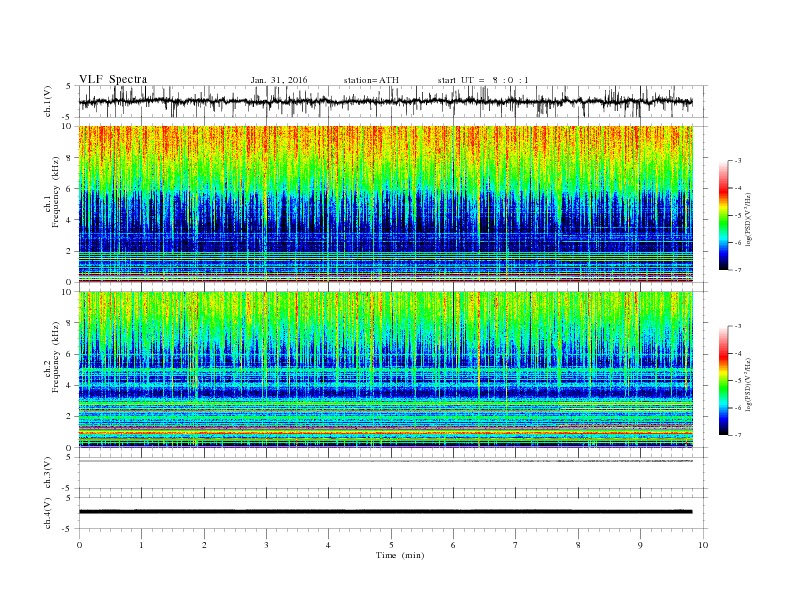
Task: Click the "-3" tick on the ch.1 color bar
Action: pyautogui.click(x=738, y=161)
